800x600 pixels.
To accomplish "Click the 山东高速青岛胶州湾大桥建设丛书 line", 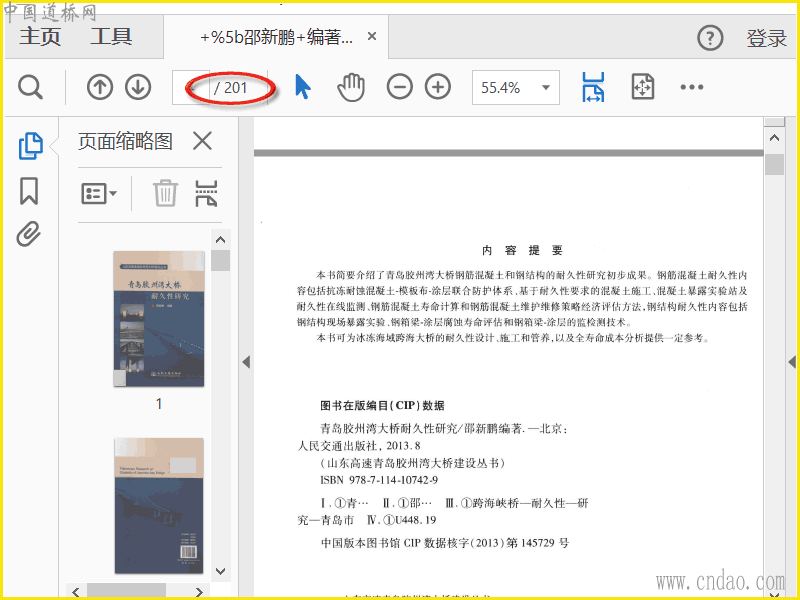I will 412,463.
